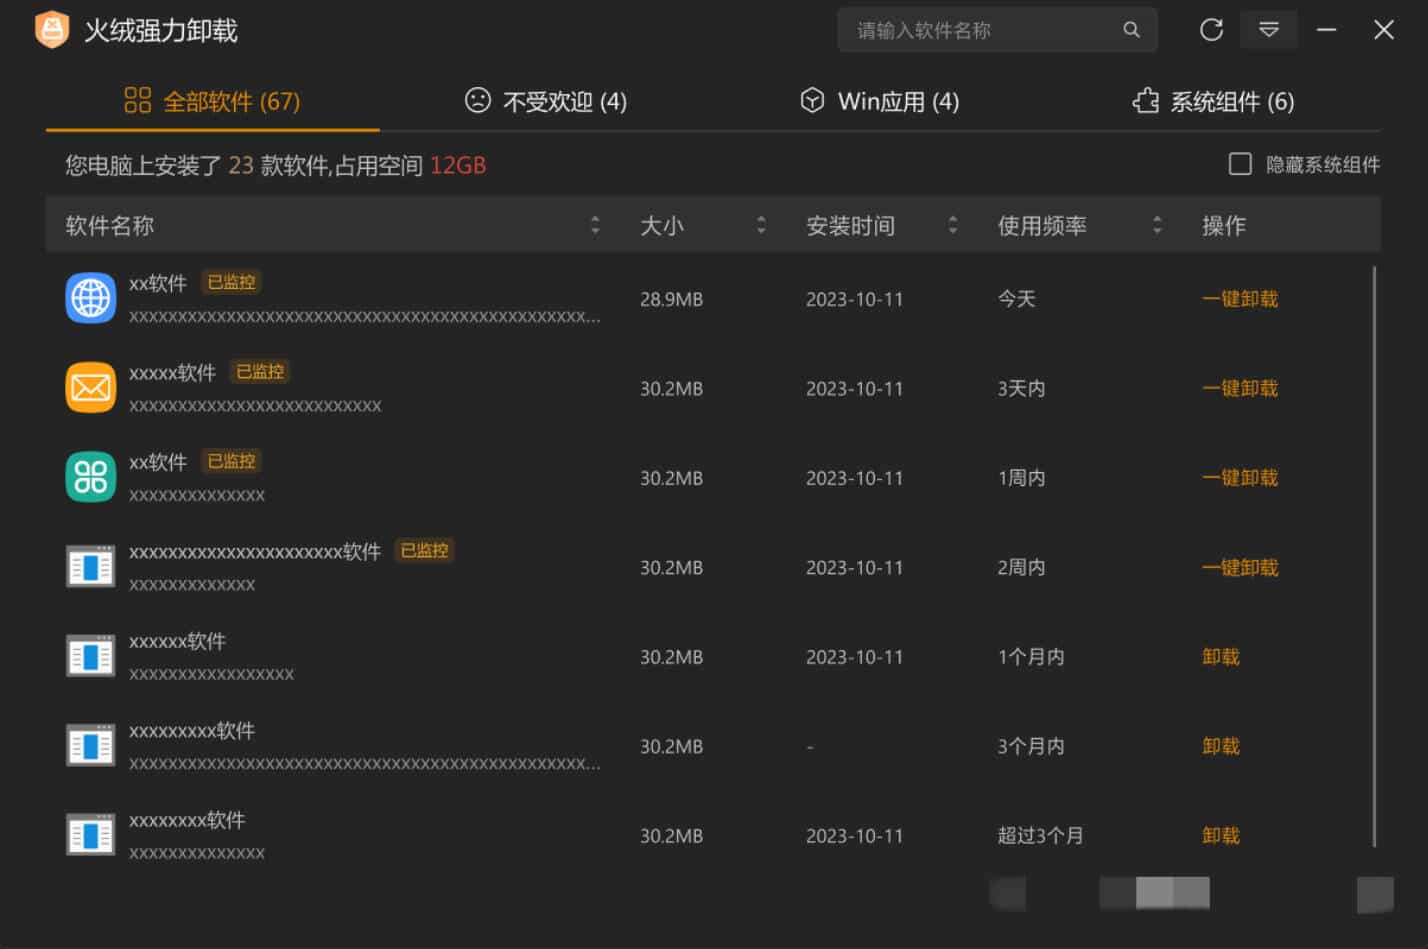Click inside the 请输入软件名称 search field
The width and height of the screenshot is (1428, 949).
click(x=980, y=30)
